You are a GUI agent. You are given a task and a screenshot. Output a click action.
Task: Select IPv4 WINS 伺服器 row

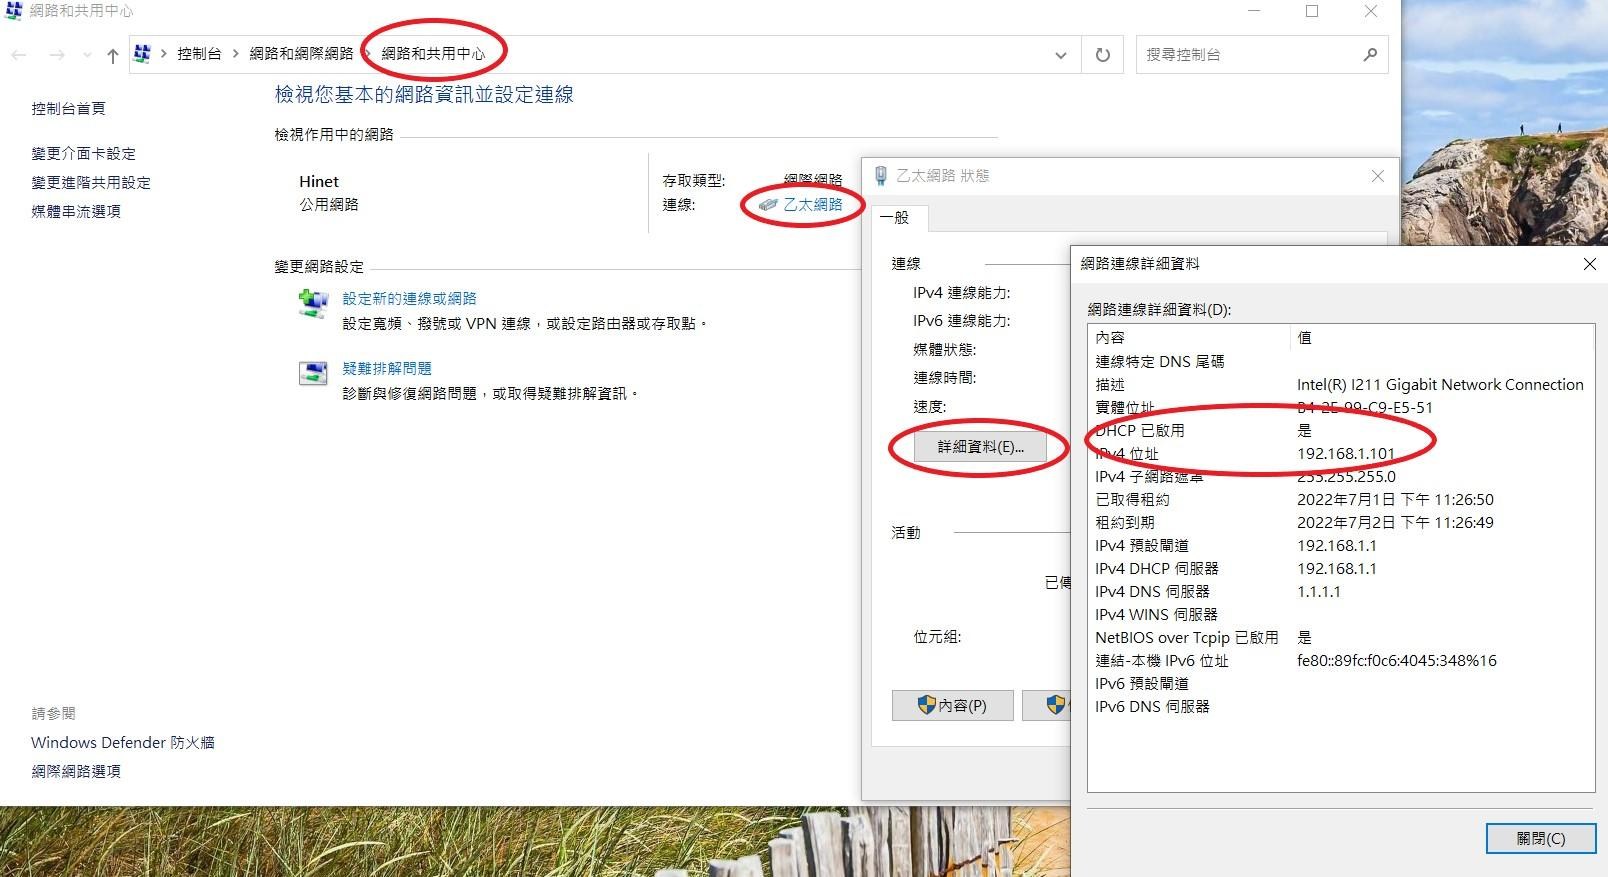pos(1340,614)
